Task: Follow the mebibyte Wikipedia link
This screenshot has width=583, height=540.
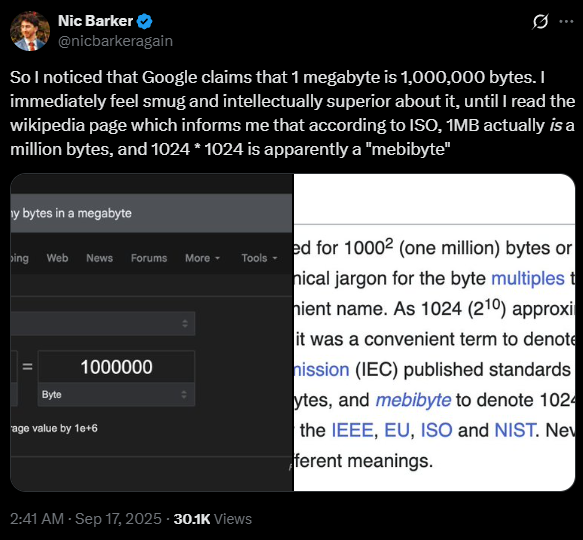Action: tap(413, 400)
